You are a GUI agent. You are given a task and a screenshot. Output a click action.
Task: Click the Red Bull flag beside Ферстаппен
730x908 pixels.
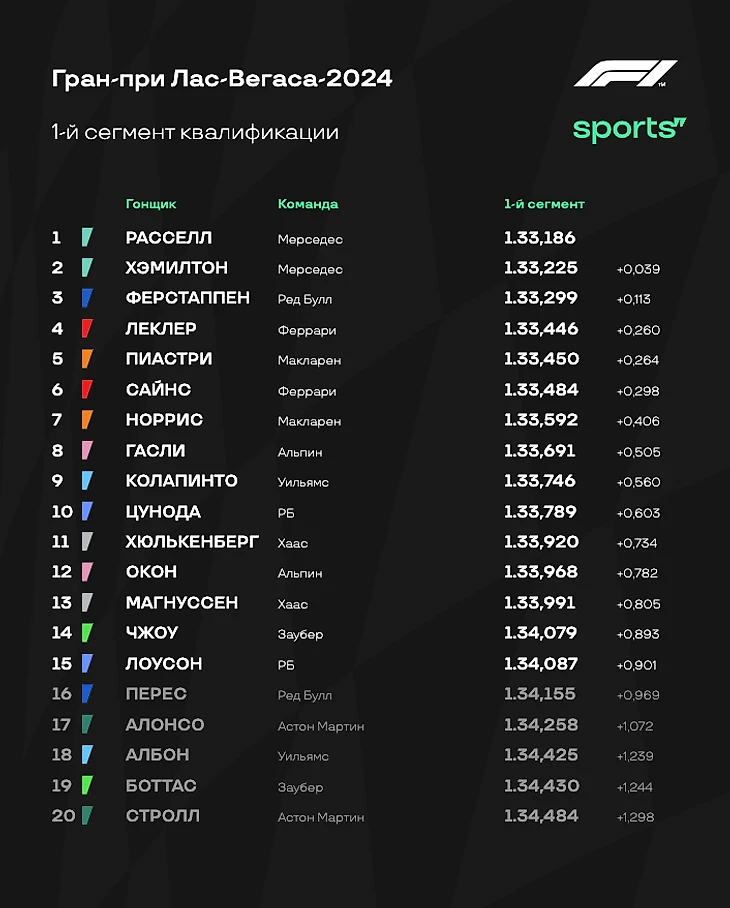(87, 298)
